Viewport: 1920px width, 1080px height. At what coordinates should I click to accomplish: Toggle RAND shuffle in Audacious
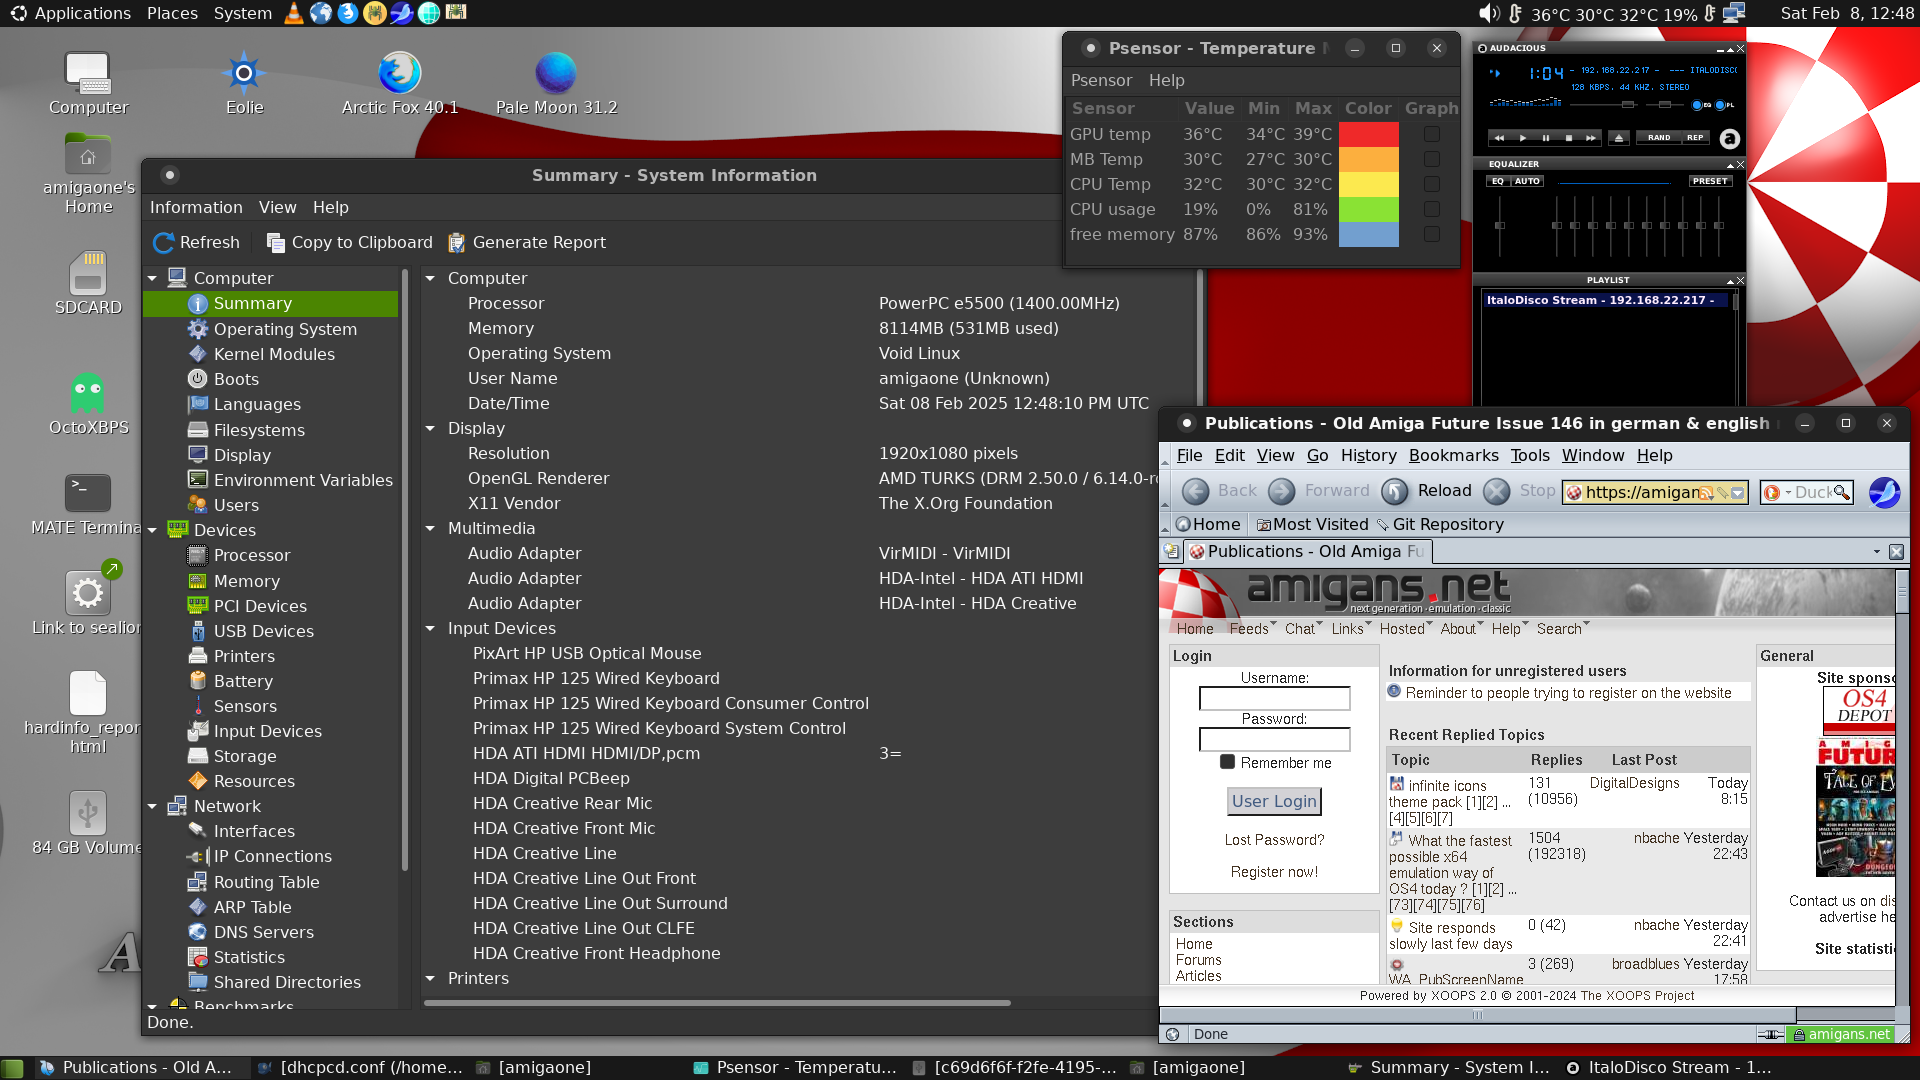click(x=1659, y=138)
